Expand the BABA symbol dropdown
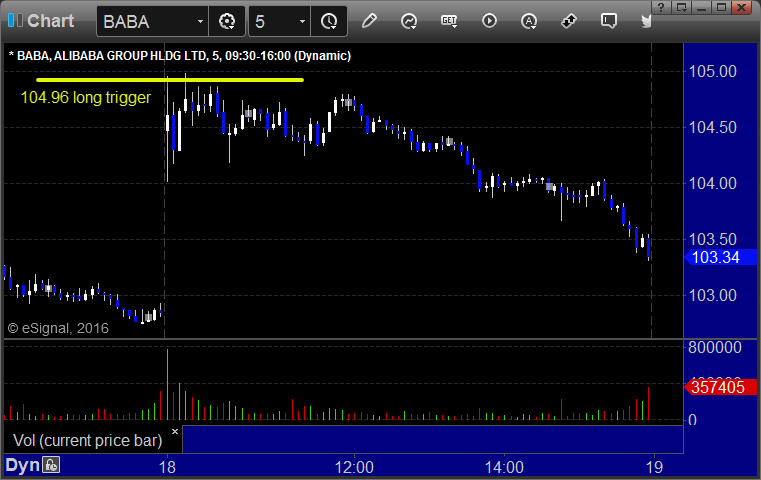 pos(200,21)
